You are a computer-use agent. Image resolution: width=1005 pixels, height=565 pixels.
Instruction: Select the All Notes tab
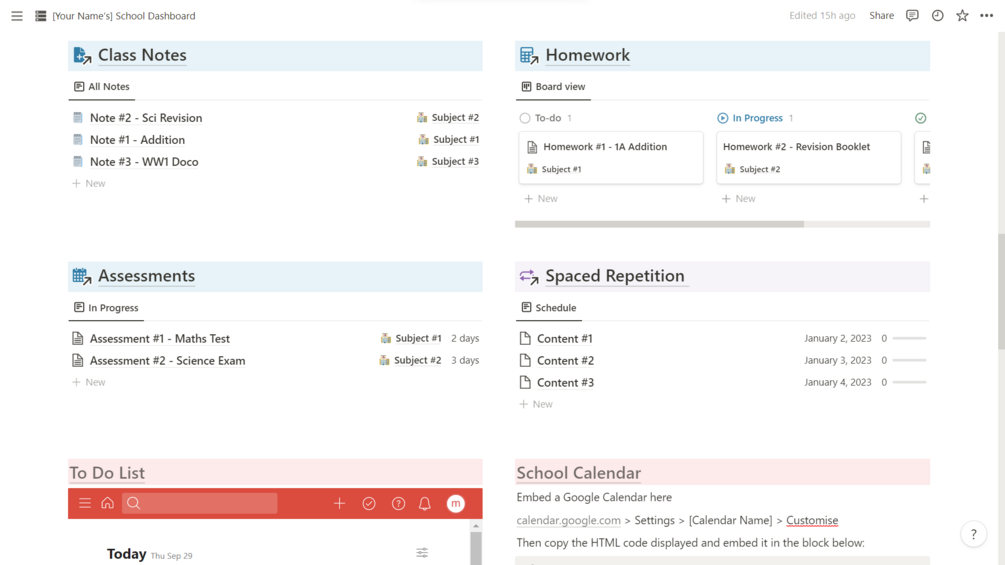click(x=102, y=87)
